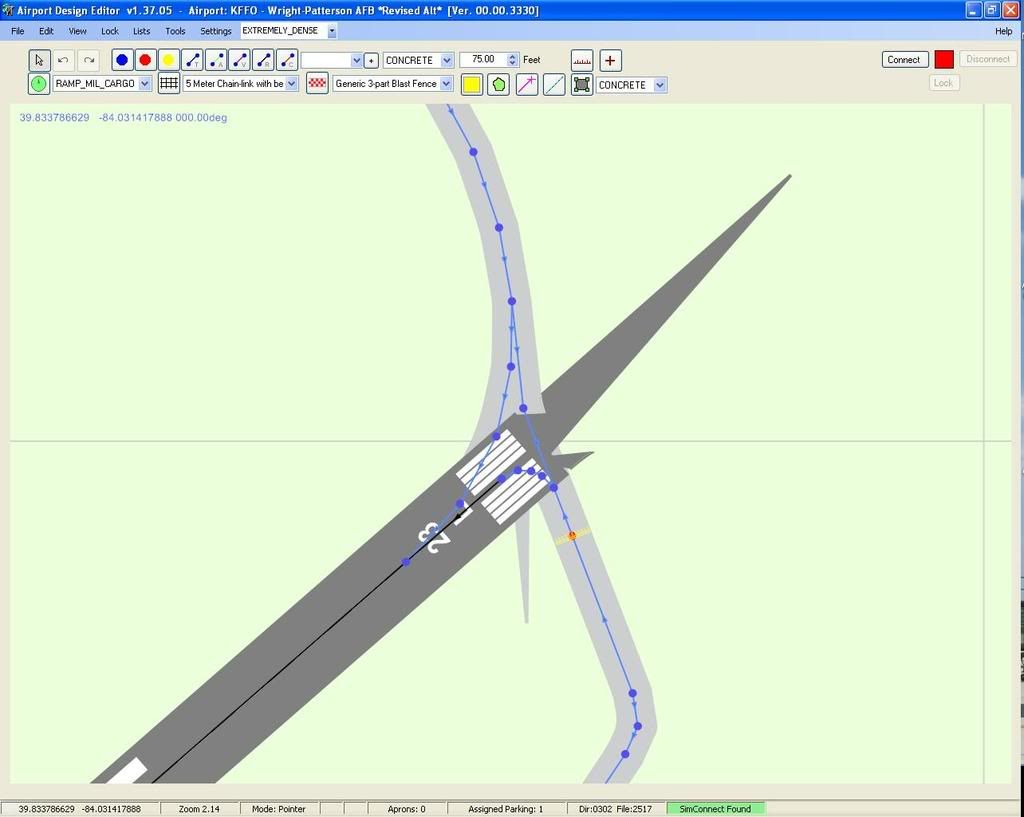Select the pointer arrow tool

coord(39,60)
